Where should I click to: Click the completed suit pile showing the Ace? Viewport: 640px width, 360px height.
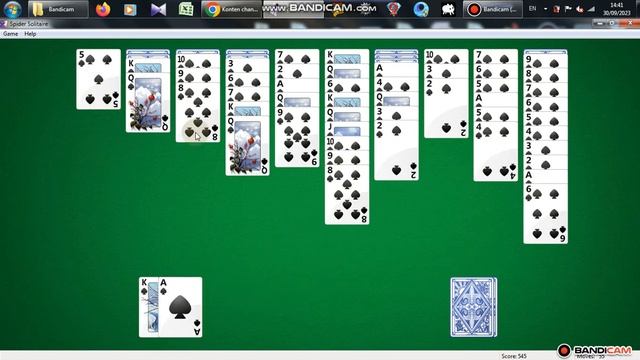(180, 307)
